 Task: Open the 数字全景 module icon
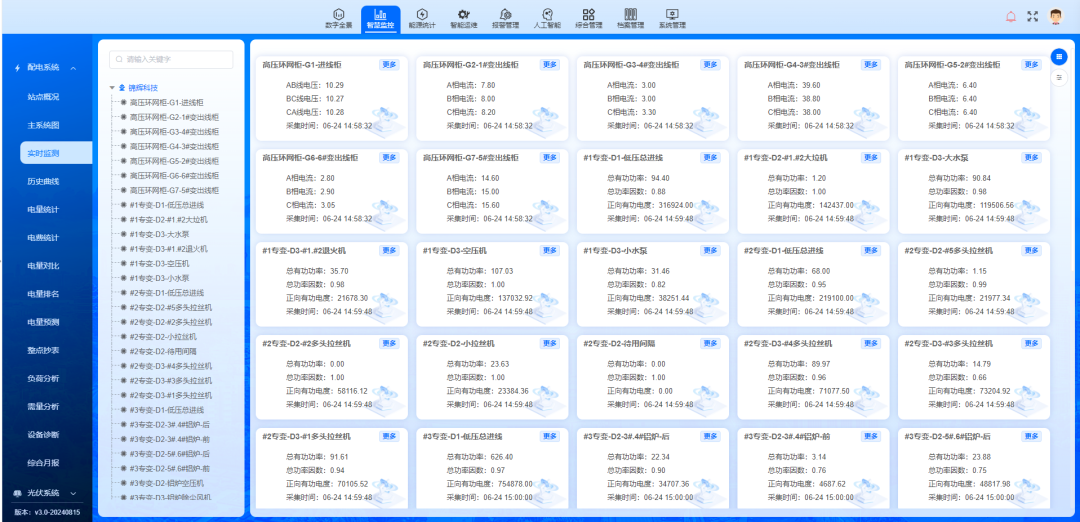click(x=338, y=14)
